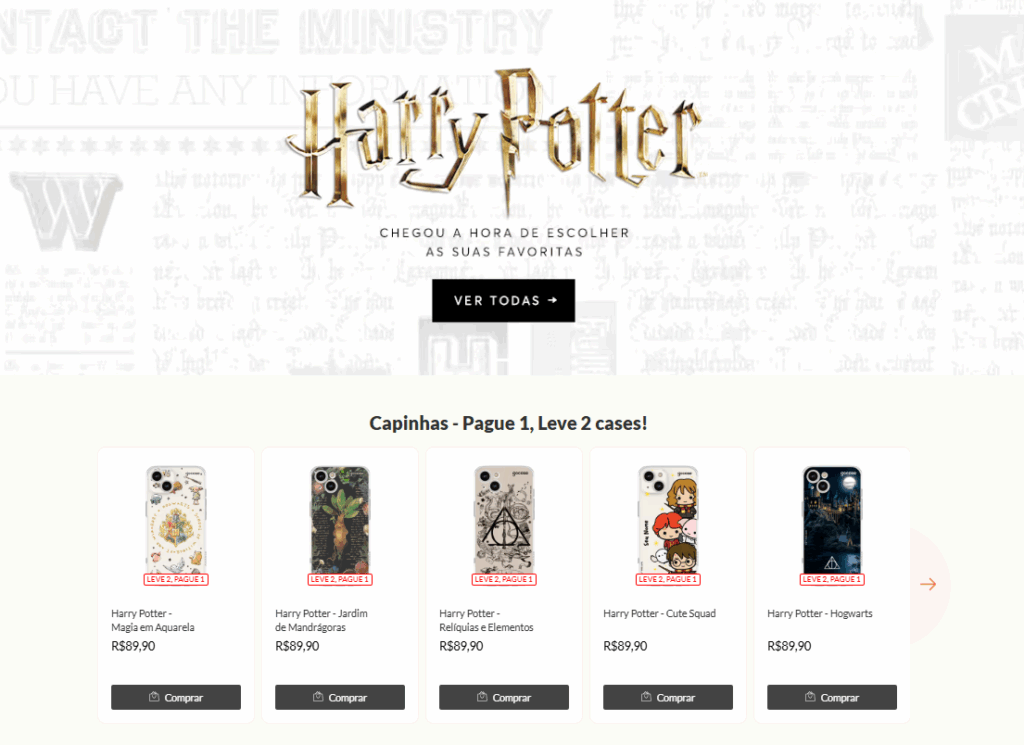Viewport: 1024px width, 745px height.
Task: Open the Magia em Aquarela phone case image
Action: click(x=176, y=520)
